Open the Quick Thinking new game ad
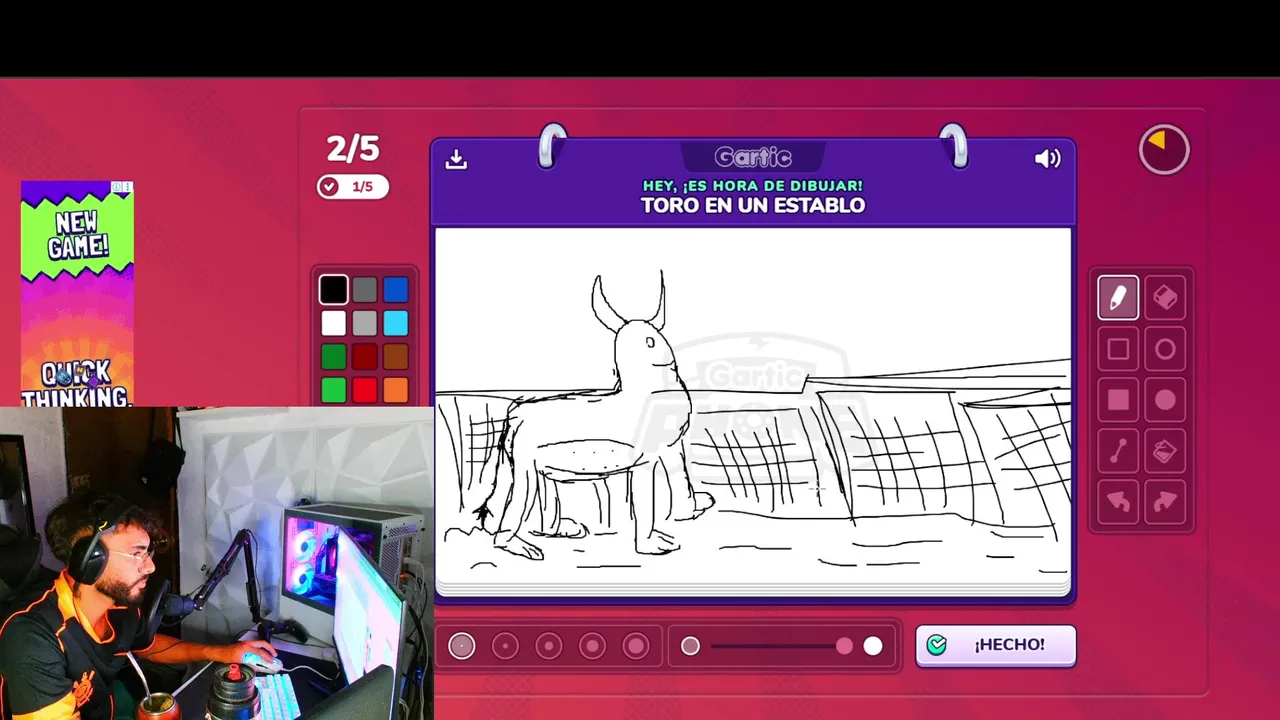1280x720 pixels. (77, 294)
